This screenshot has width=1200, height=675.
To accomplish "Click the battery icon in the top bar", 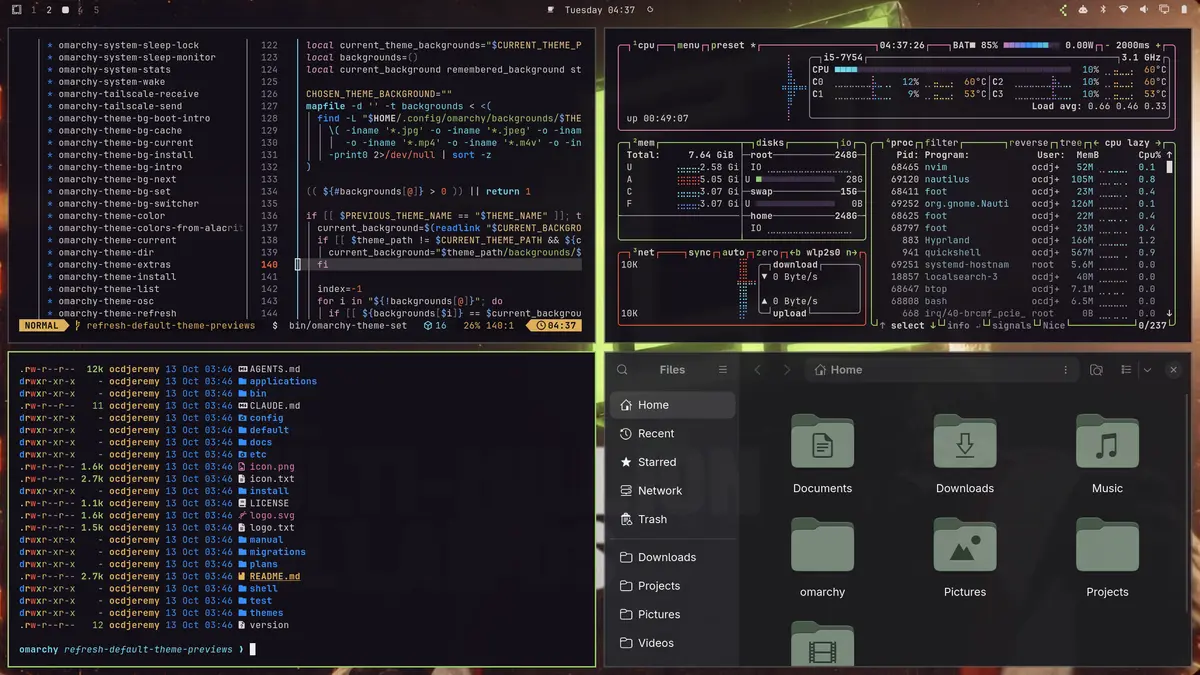I will 1184,10.
